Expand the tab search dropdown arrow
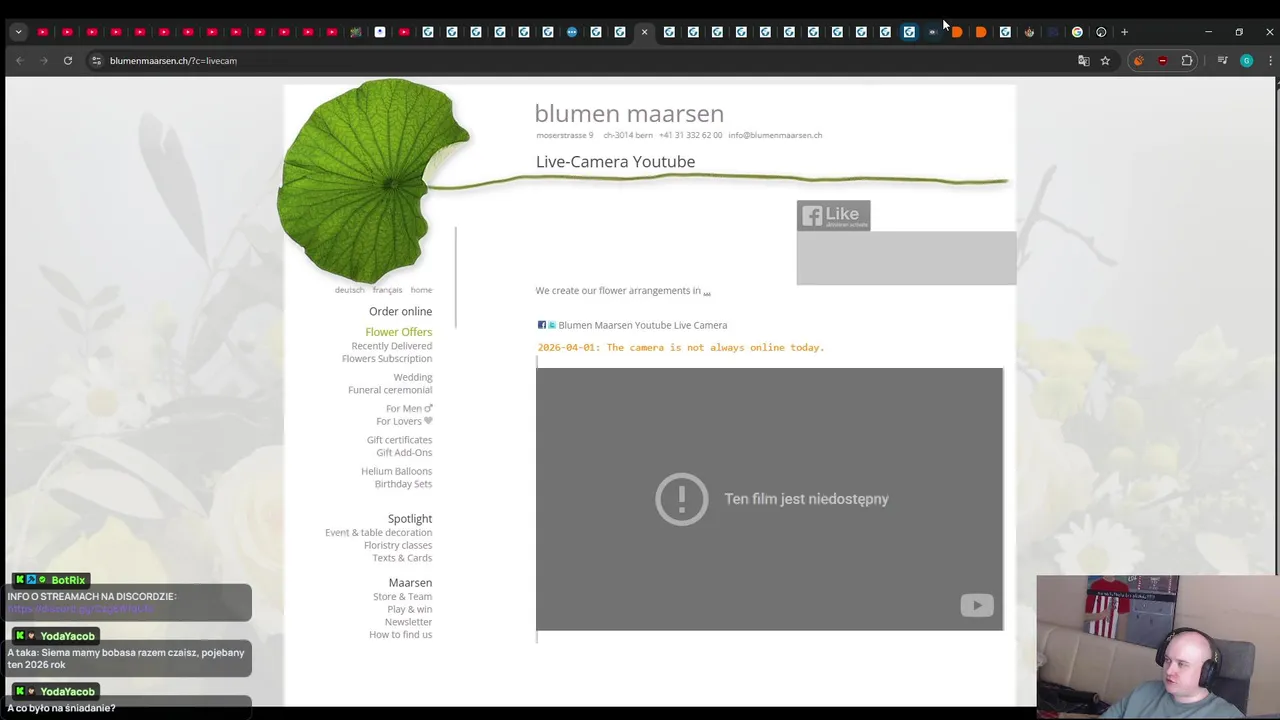Screen dimensions: 1280x720 (18, 32)
